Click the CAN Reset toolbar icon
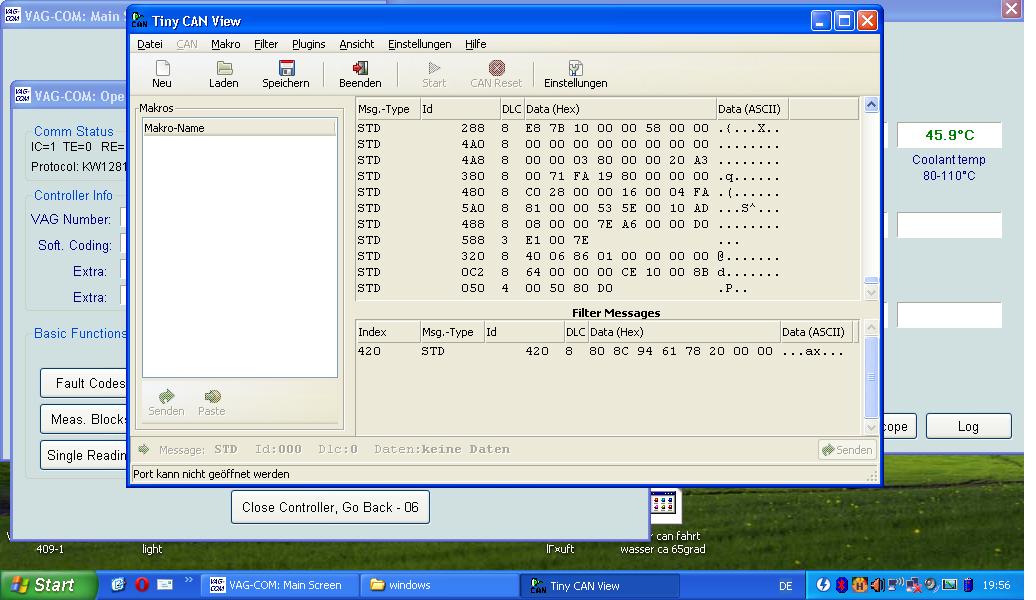 point(496,68)
